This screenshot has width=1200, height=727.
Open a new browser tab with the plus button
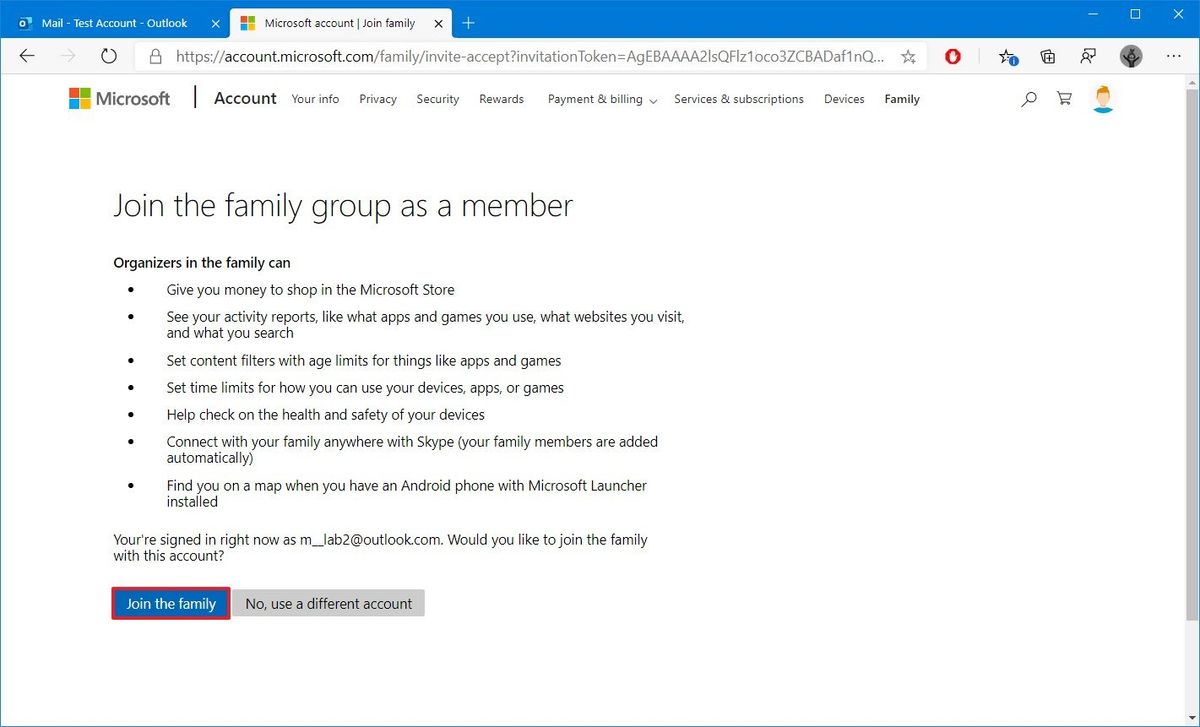[x=467, y=21]
